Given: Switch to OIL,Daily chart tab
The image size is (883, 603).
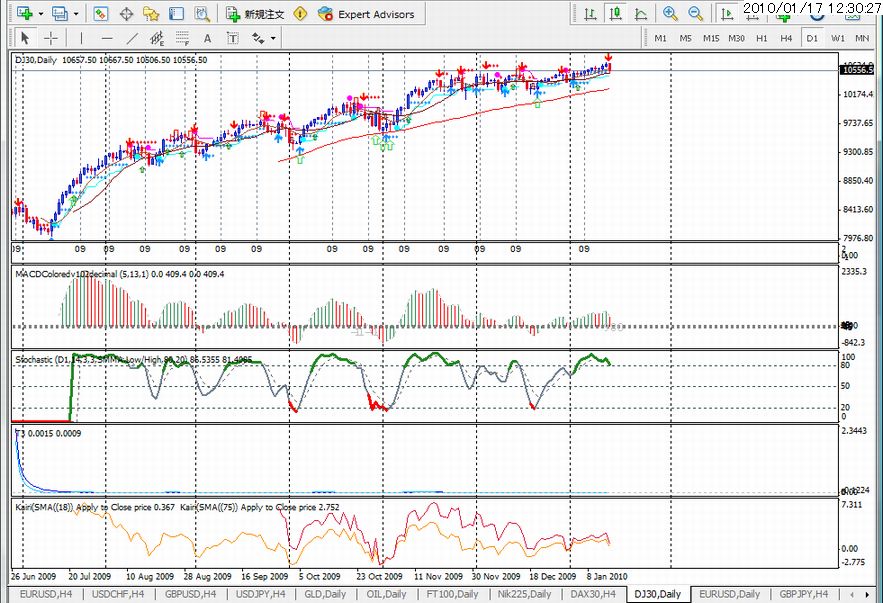Looking at the screenshot, I should [x=386, y=594].
